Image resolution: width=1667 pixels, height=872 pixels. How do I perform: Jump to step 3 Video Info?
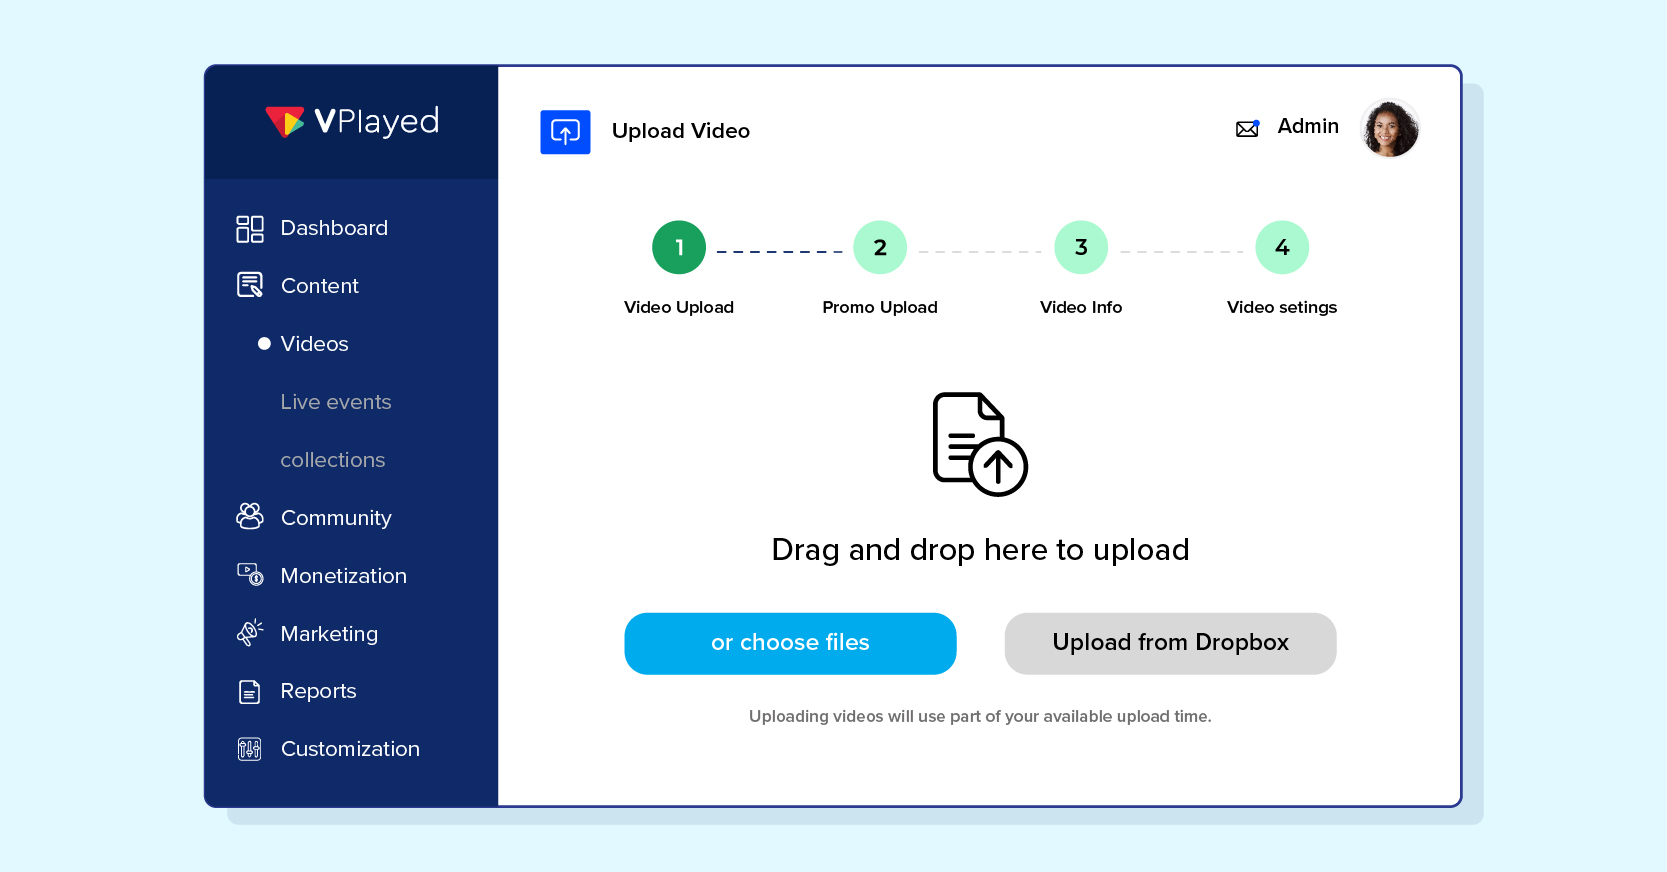coord(1080,248)
